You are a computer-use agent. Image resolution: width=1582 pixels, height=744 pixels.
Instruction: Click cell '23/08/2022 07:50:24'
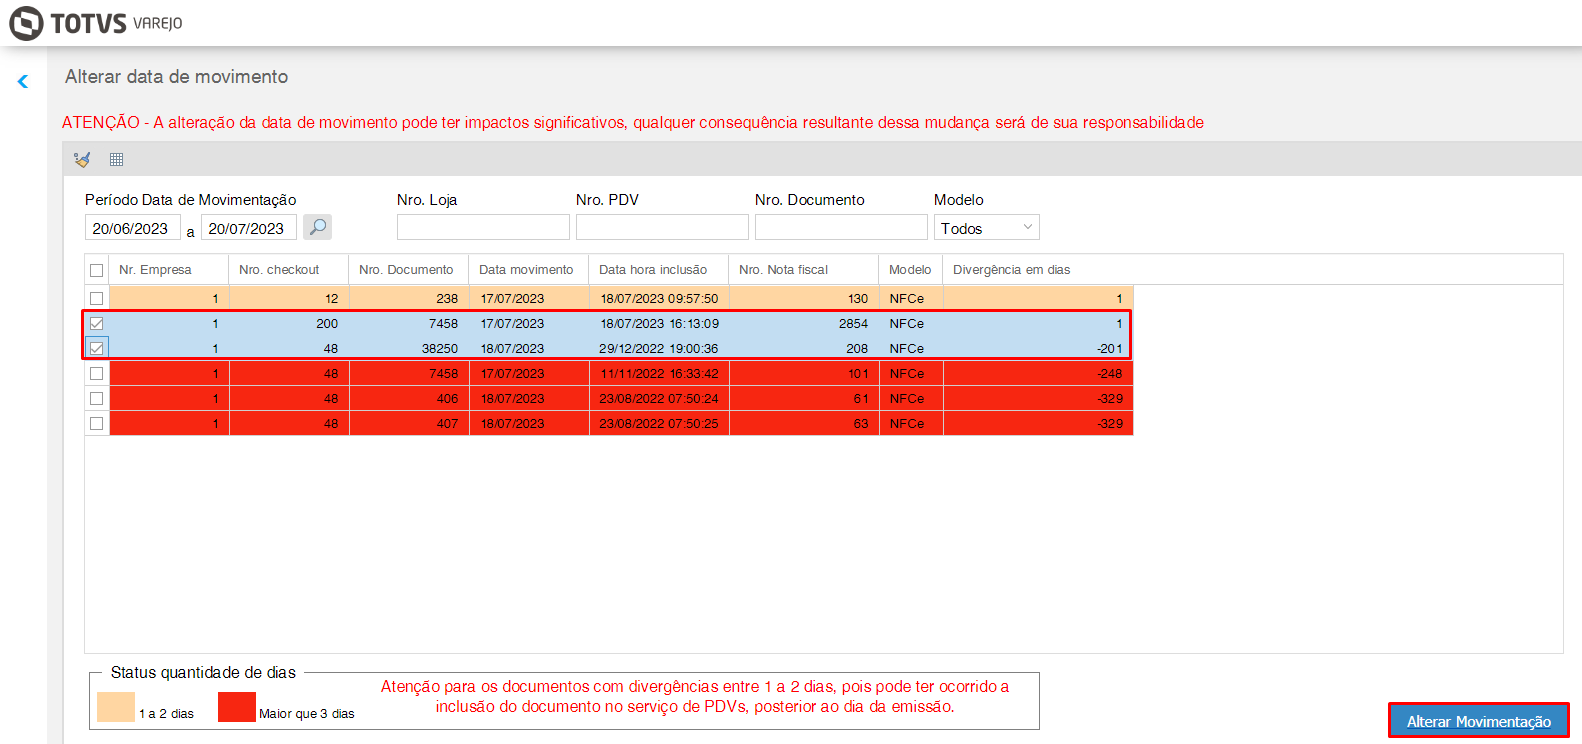659,398
